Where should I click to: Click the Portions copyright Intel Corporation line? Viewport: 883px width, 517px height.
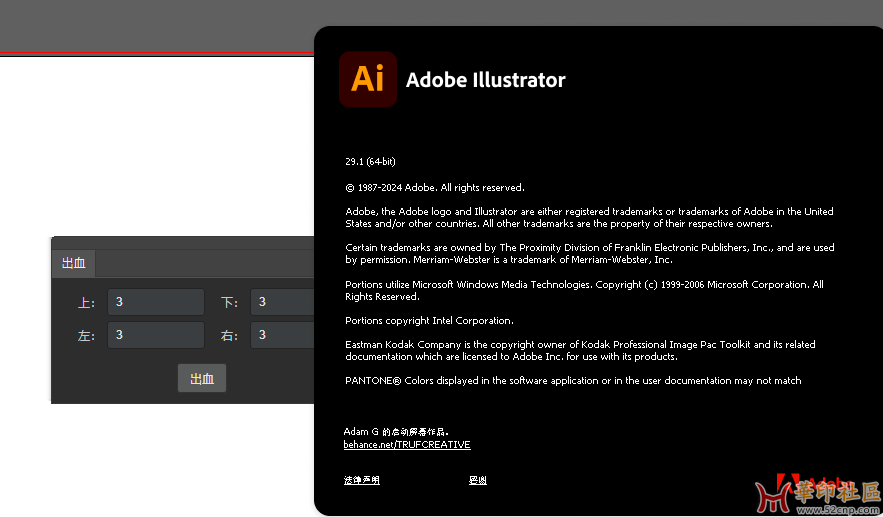coord(429,321)
